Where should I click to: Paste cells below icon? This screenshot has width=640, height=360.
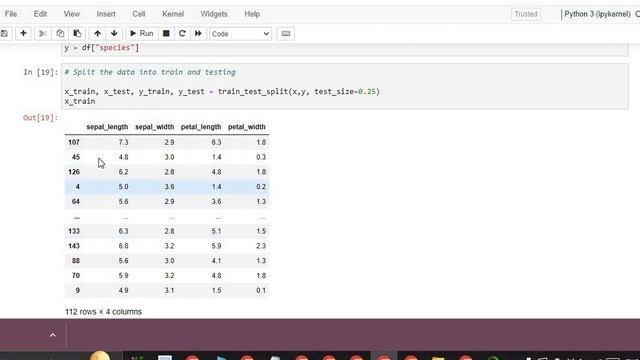(77, 33)
